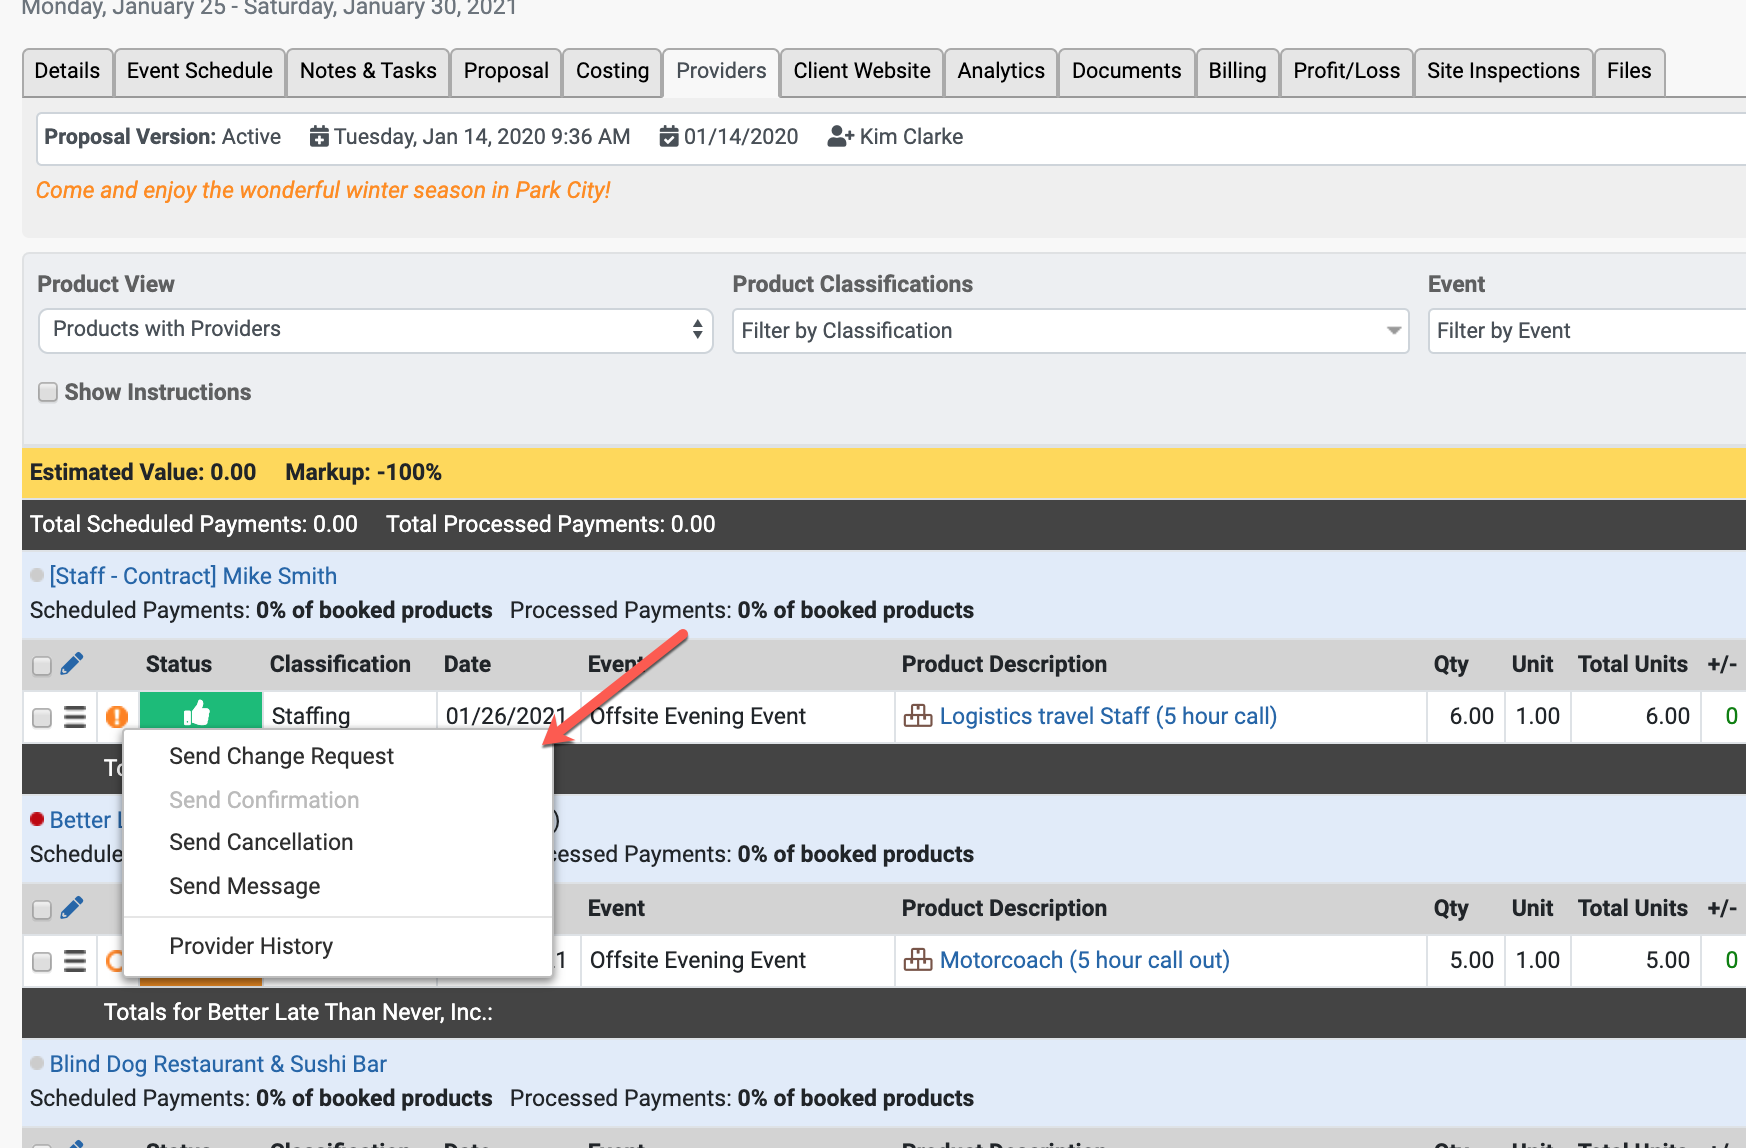Go to the Proposal tab
The height and width of the screenshot is (1148, 1746).
click(506, 71)
